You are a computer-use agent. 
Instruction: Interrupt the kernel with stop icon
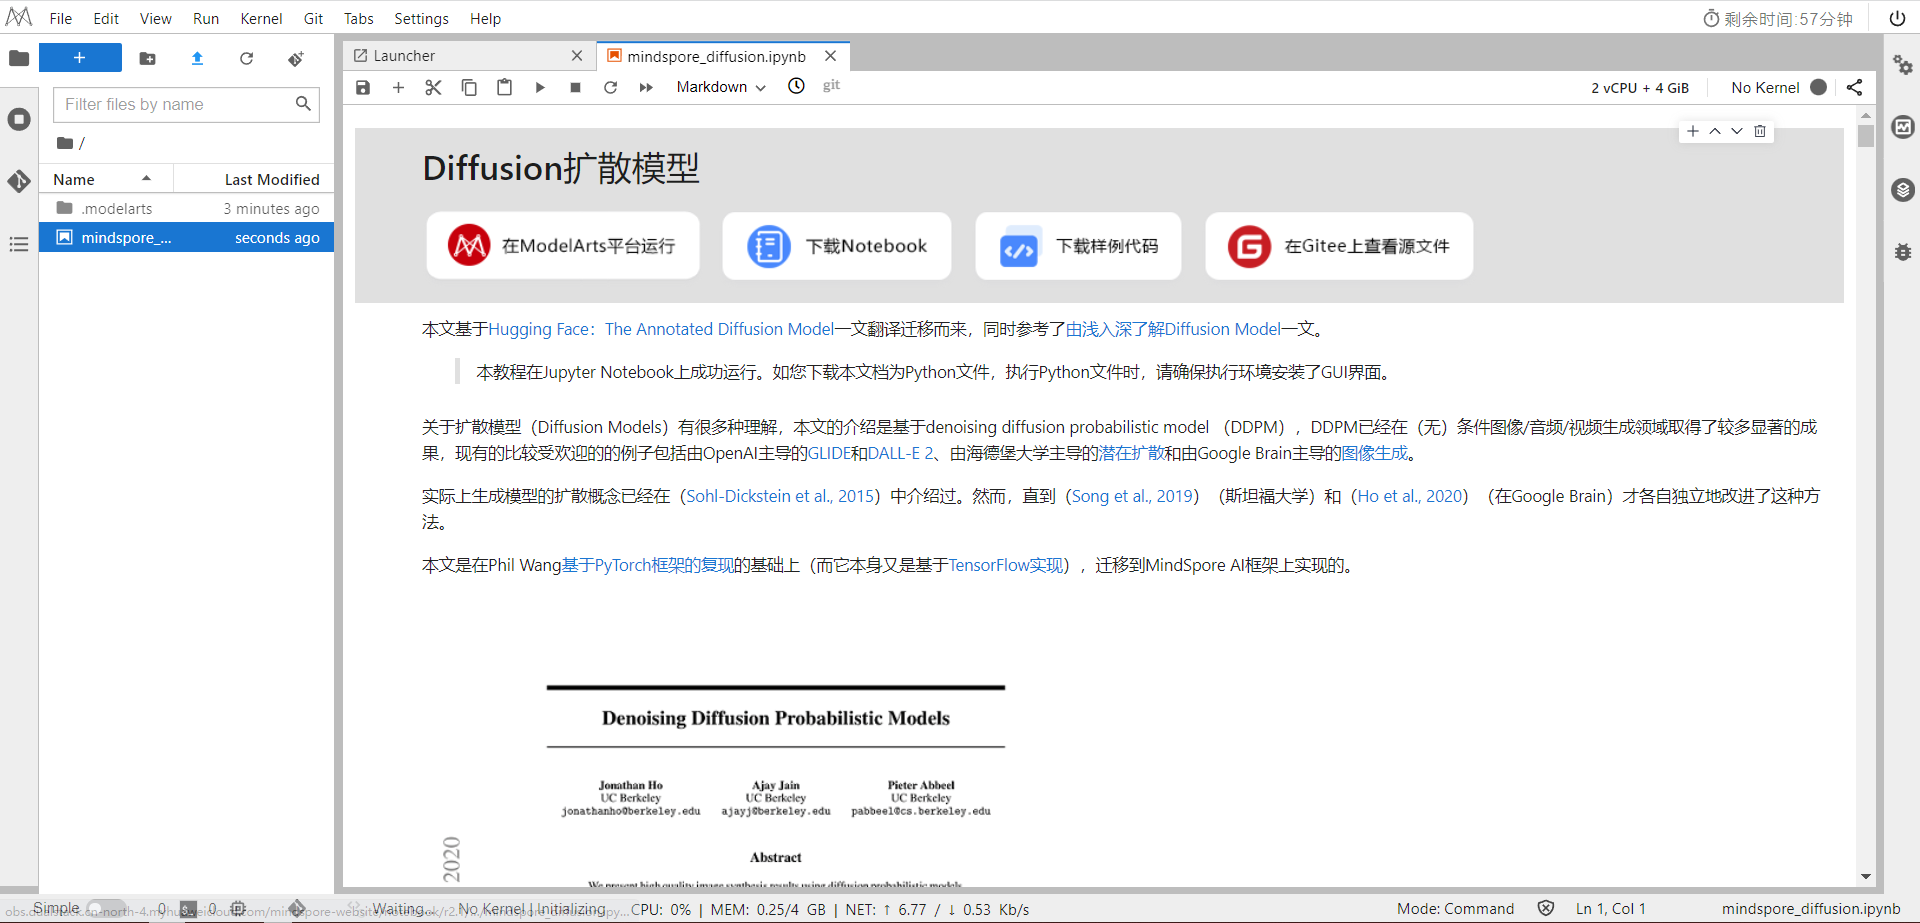coord(575,87)
